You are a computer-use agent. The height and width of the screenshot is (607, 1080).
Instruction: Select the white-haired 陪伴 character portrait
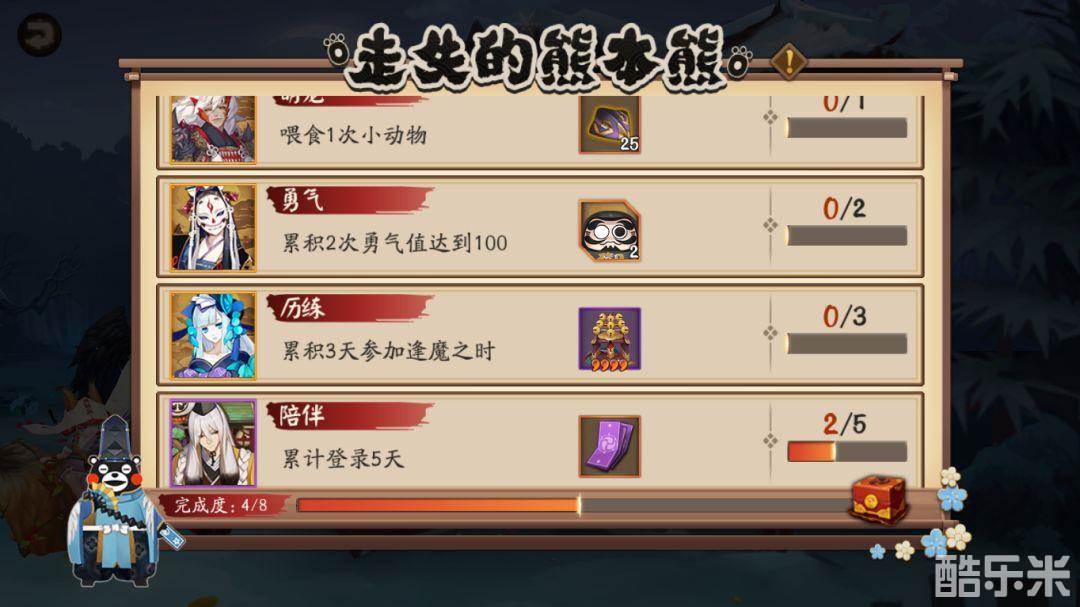(x=213, y=443)
